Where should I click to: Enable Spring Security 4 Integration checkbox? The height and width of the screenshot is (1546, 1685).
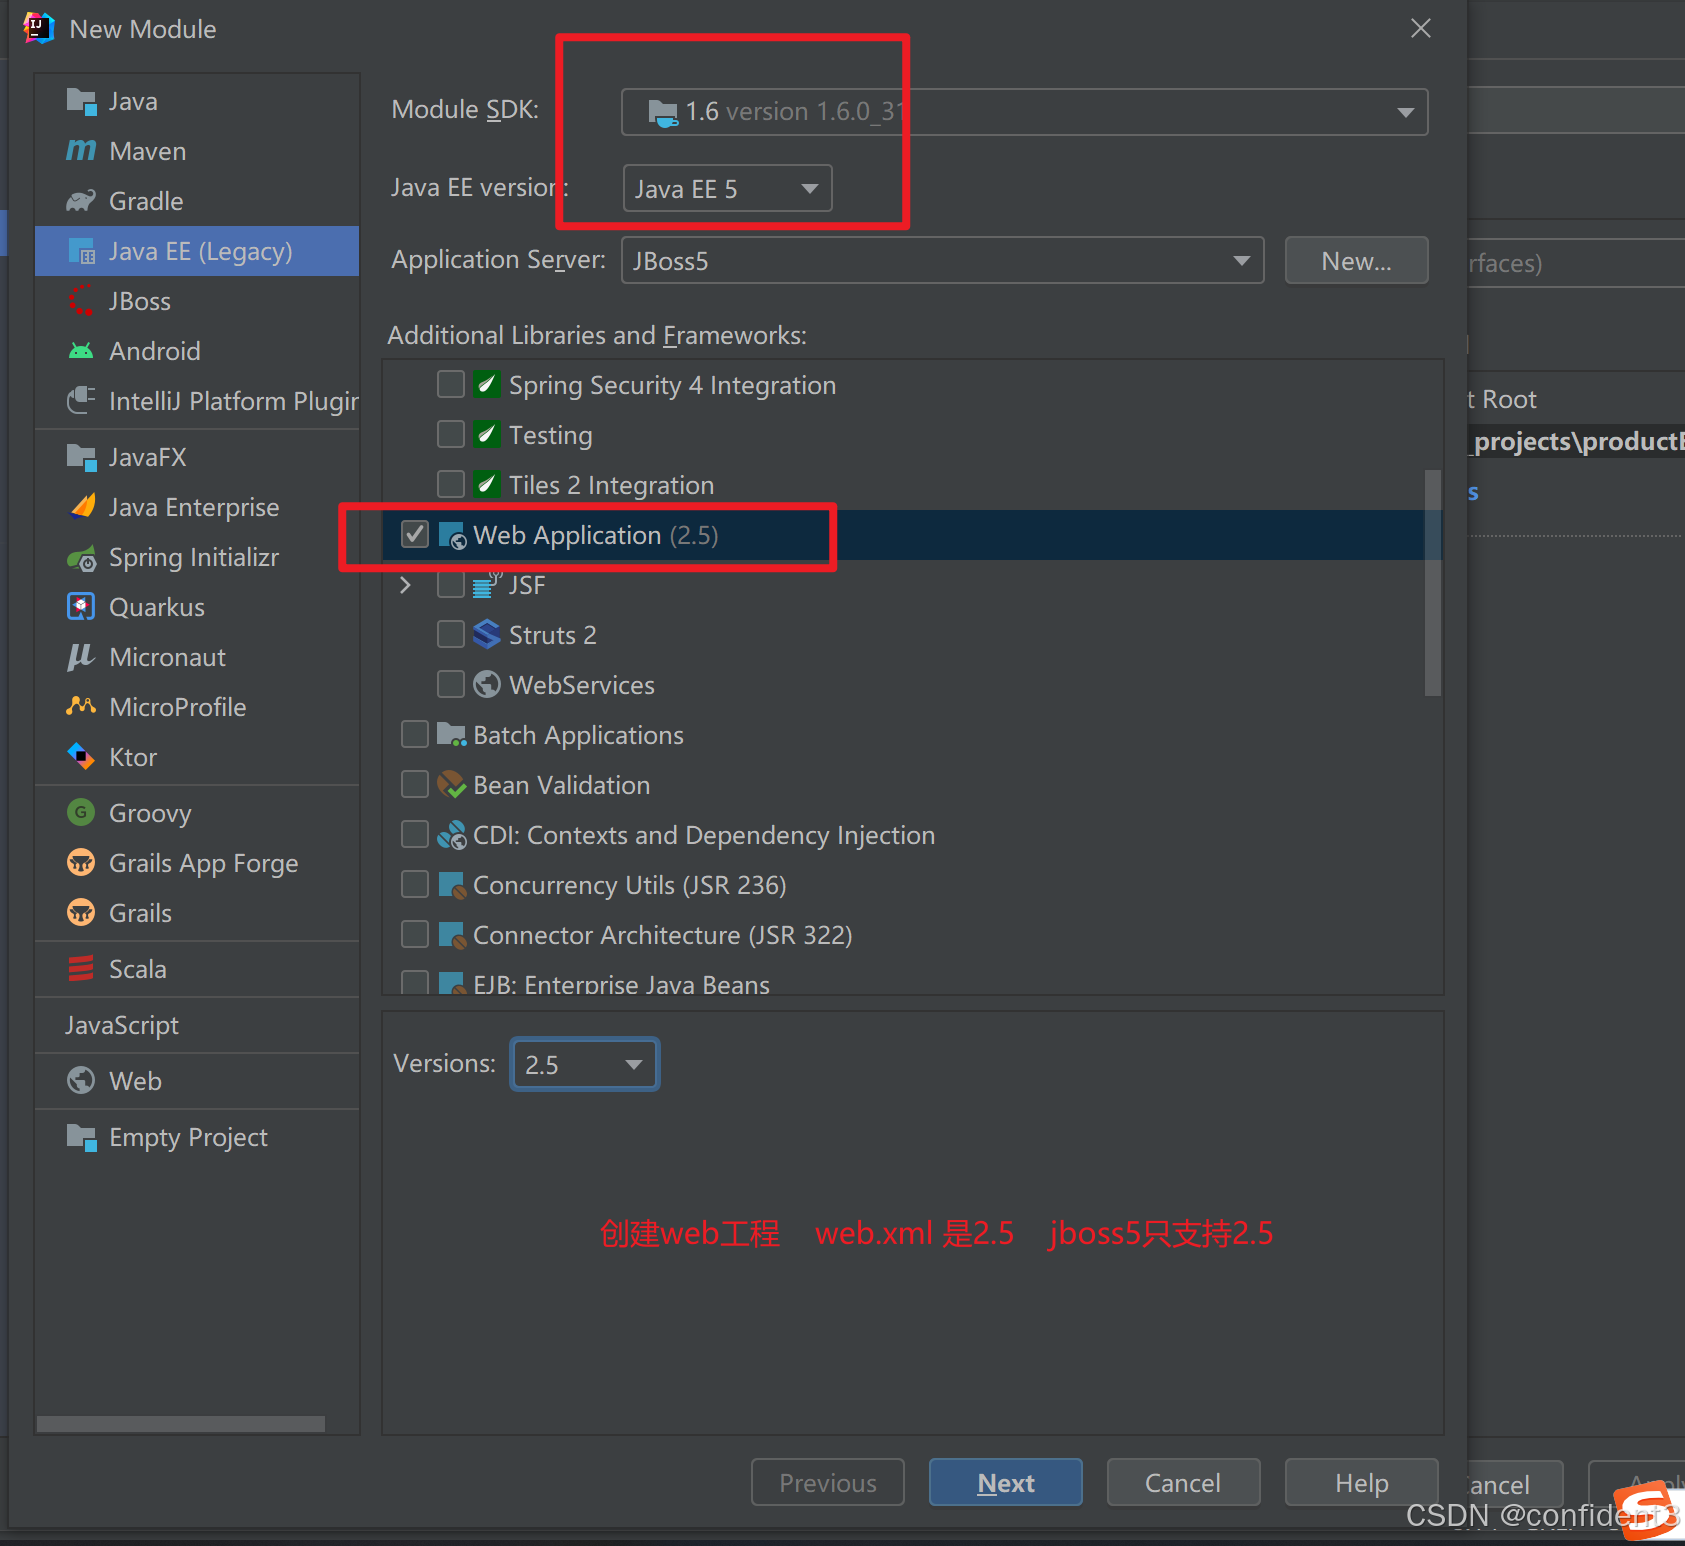(451, 385)
